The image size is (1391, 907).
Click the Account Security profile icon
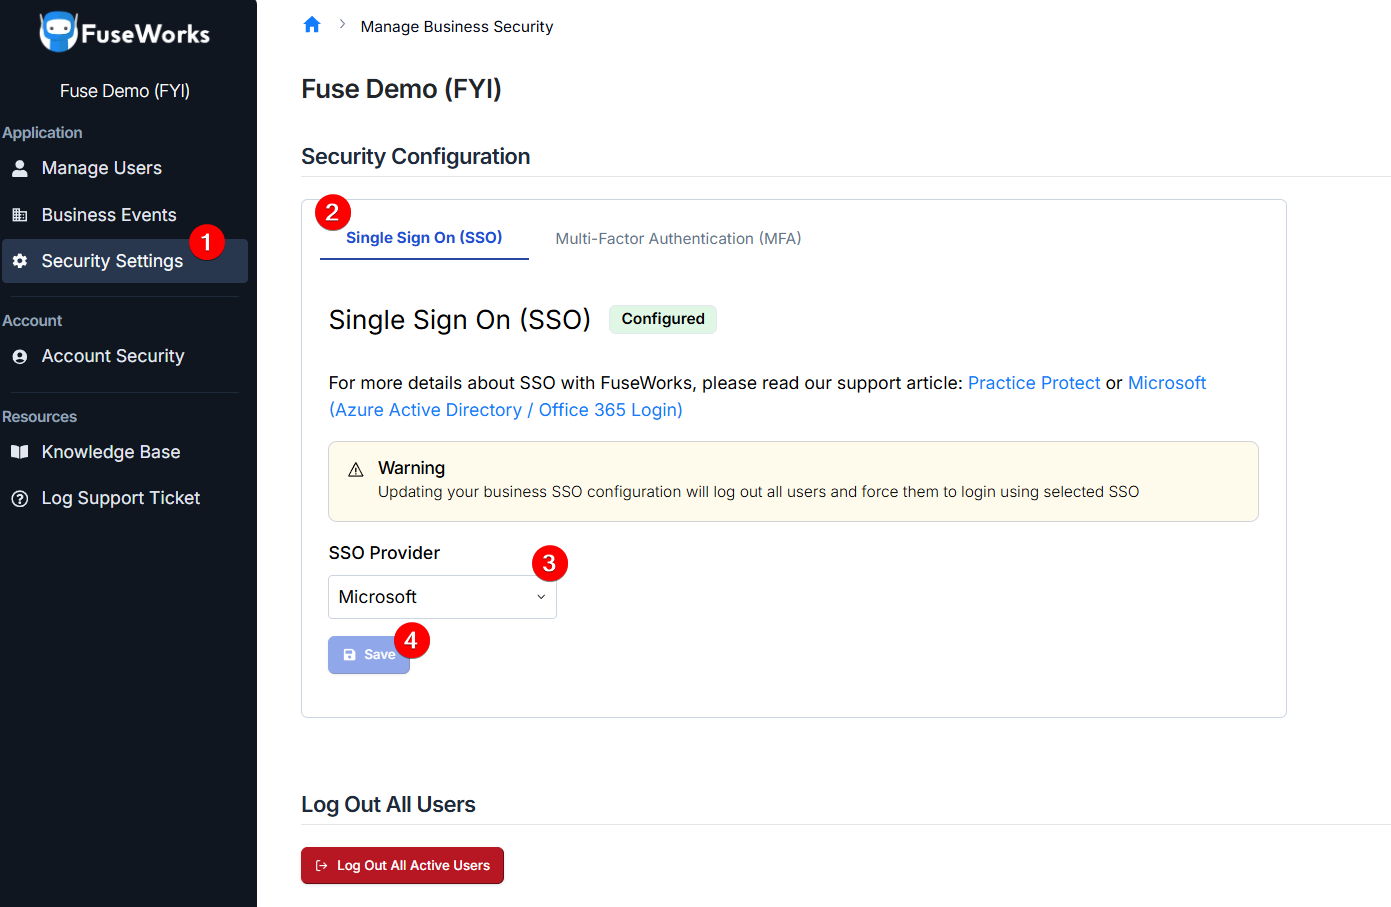20,357
